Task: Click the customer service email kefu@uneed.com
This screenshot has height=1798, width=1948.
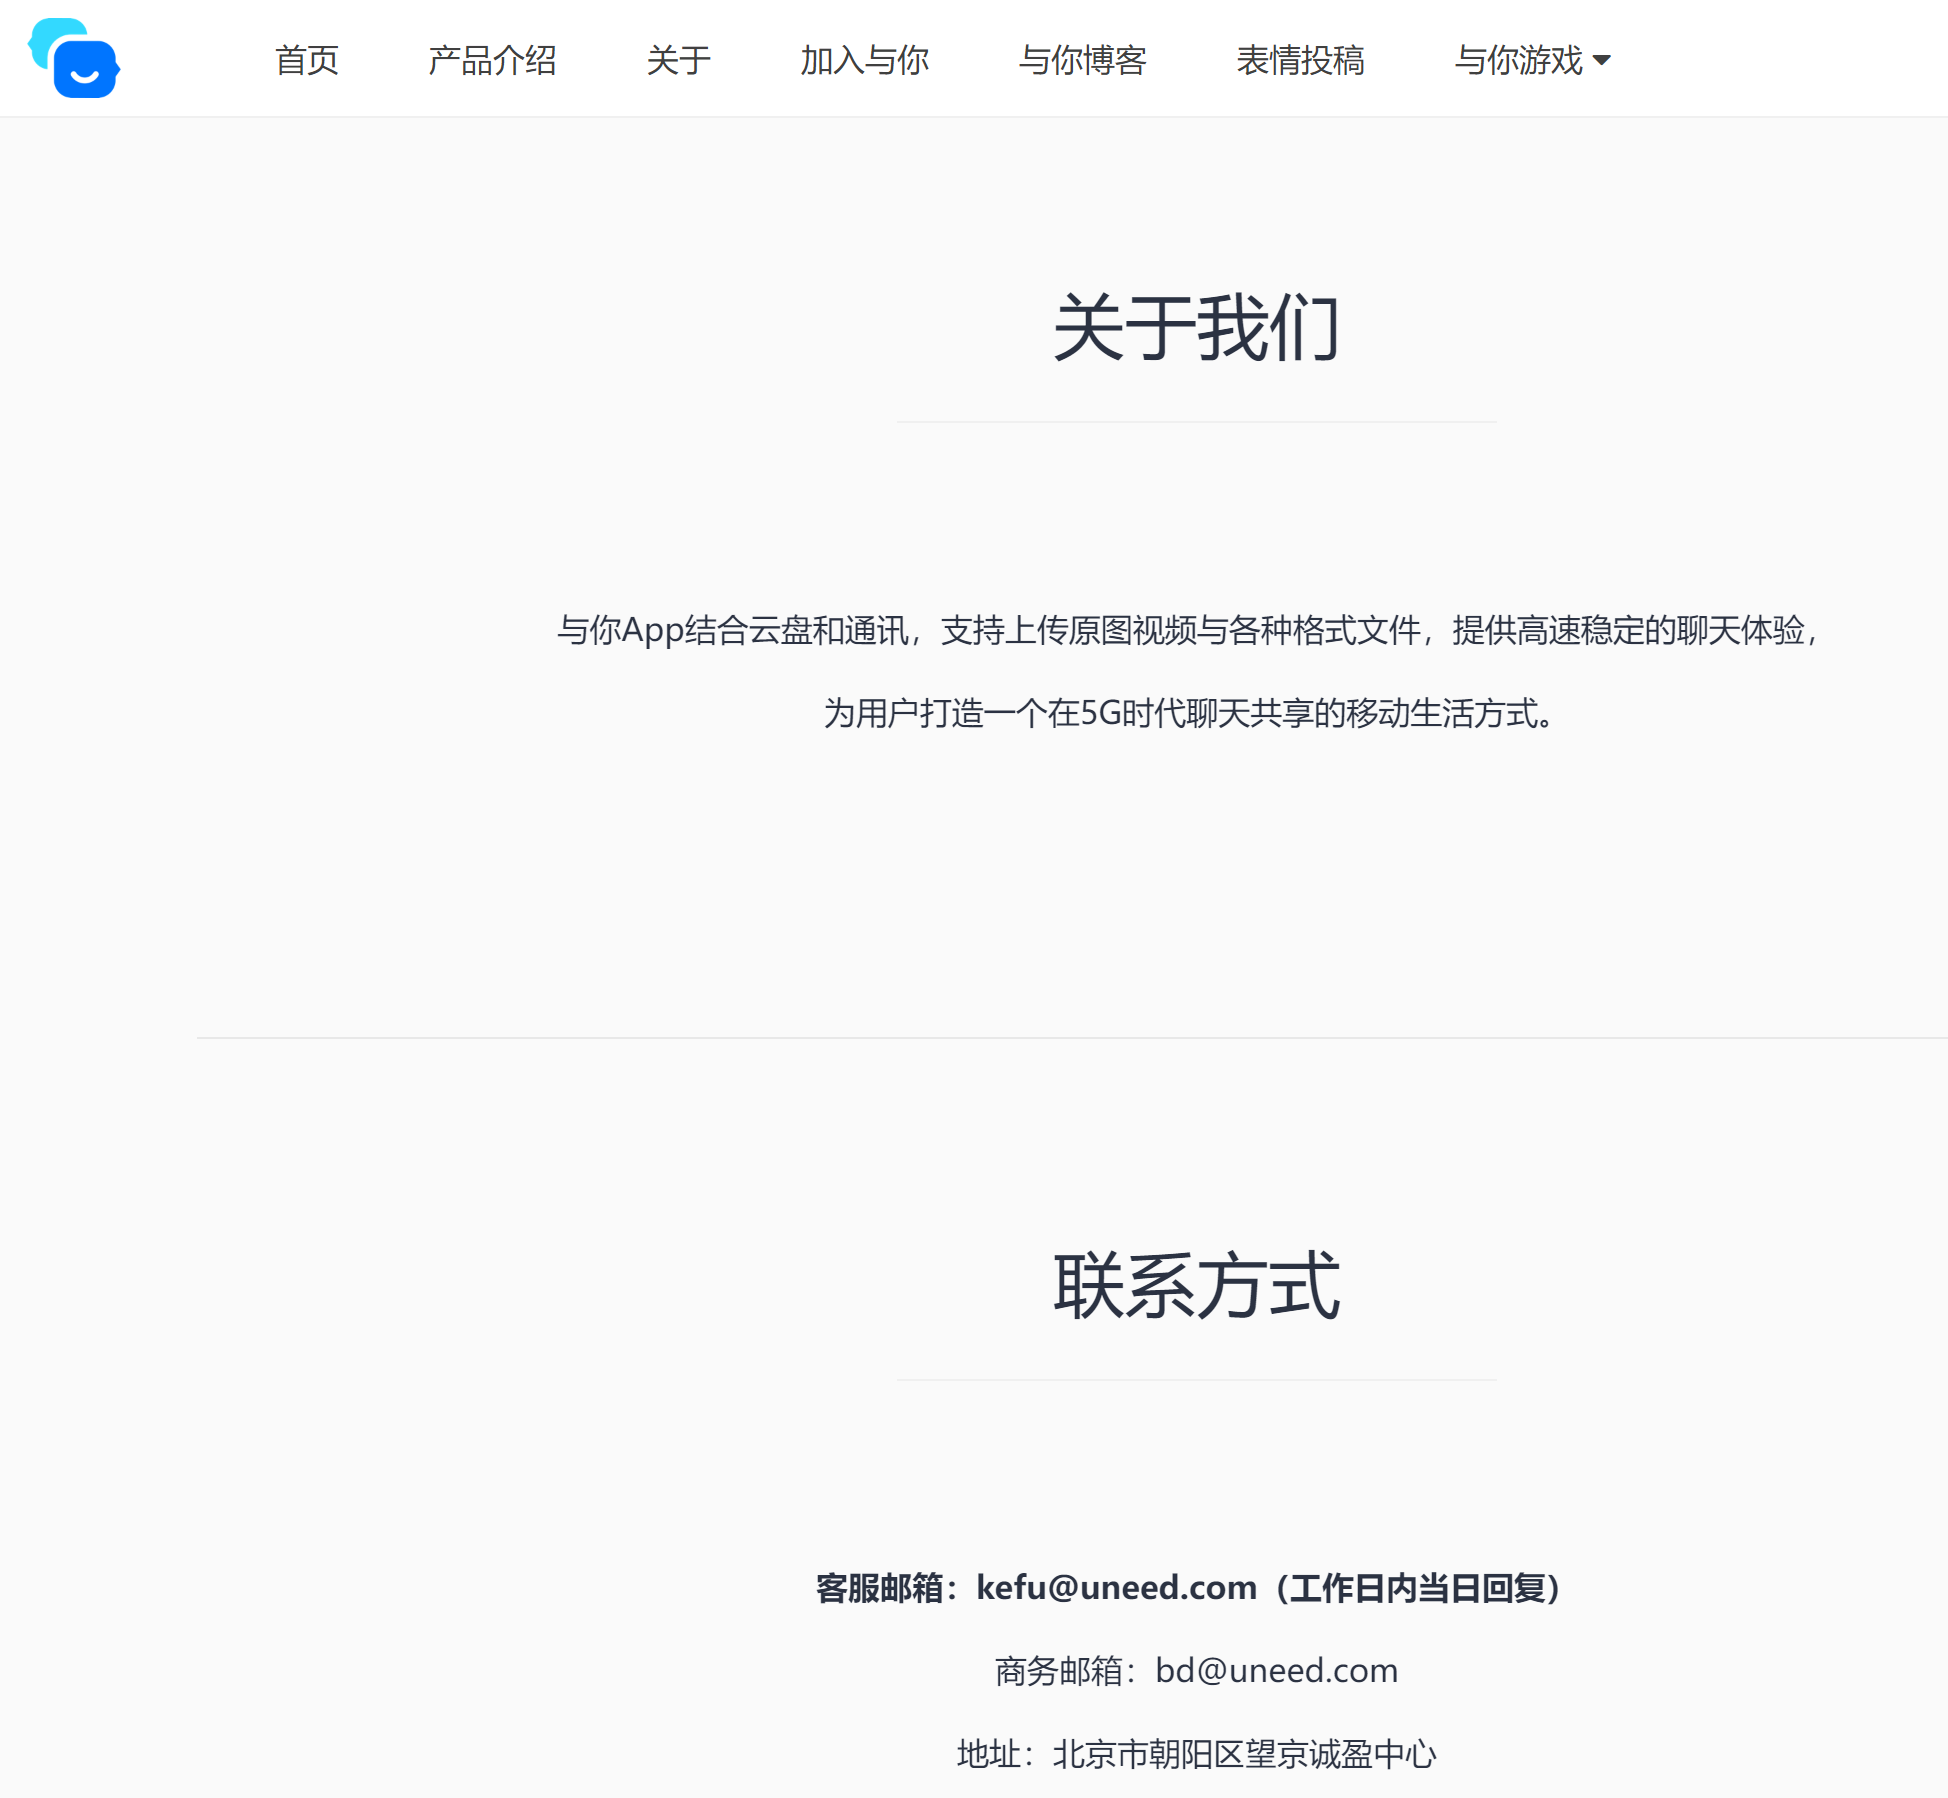Action: click(x=1115, y=1587)
